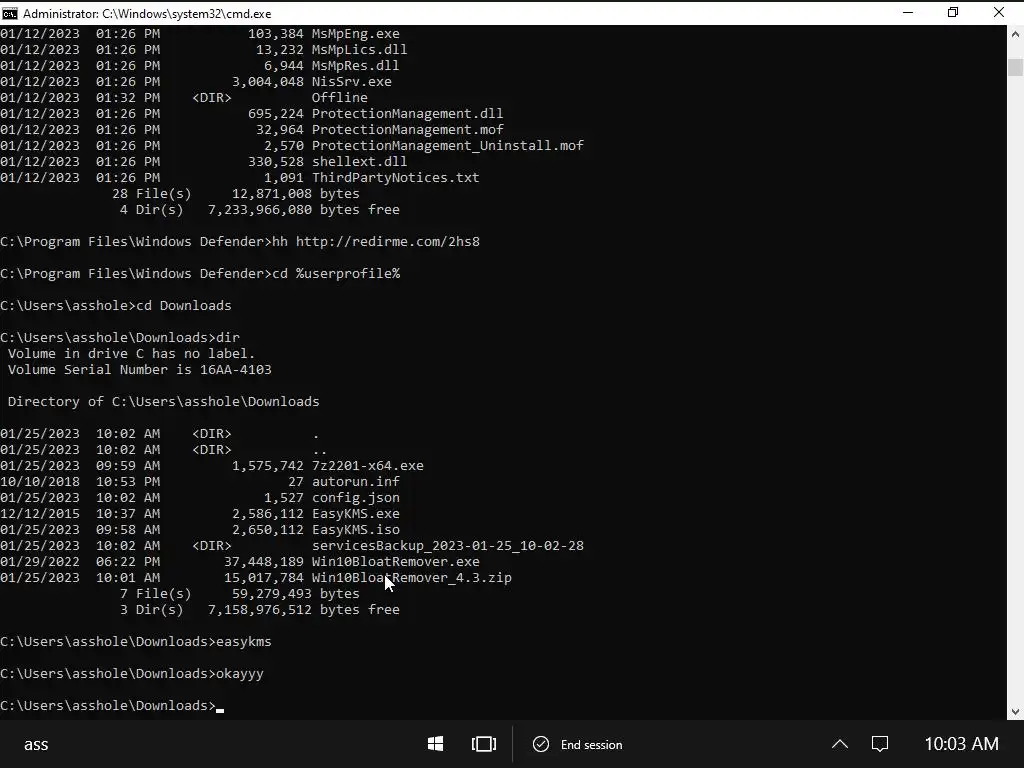Image resolution: width=1024 pixels, height=768 pixels.
Task: Show hidden tray icons chevron
Action: [x=840, y=744]
